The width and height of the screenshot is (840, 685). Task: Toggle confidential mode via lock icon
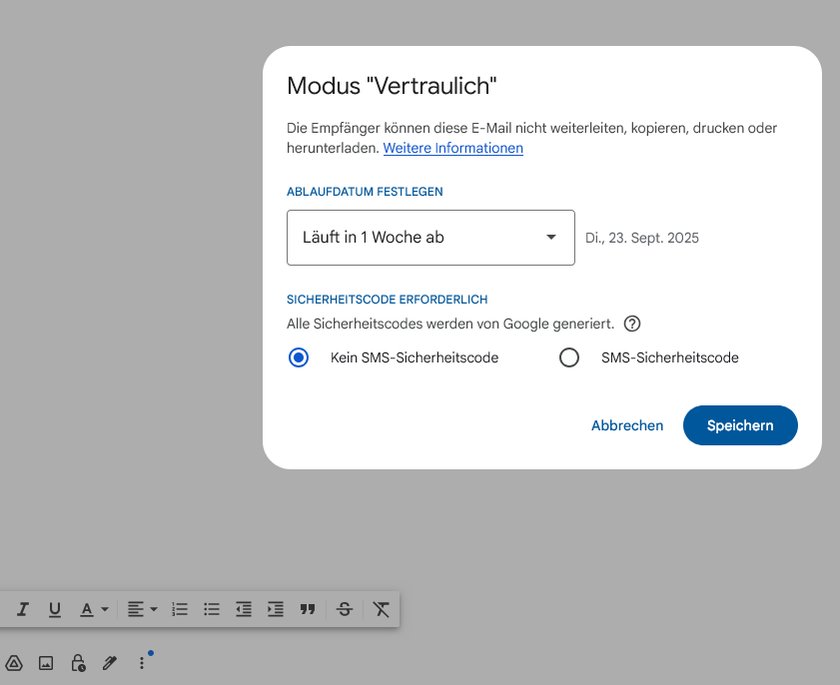pos(78,662)
